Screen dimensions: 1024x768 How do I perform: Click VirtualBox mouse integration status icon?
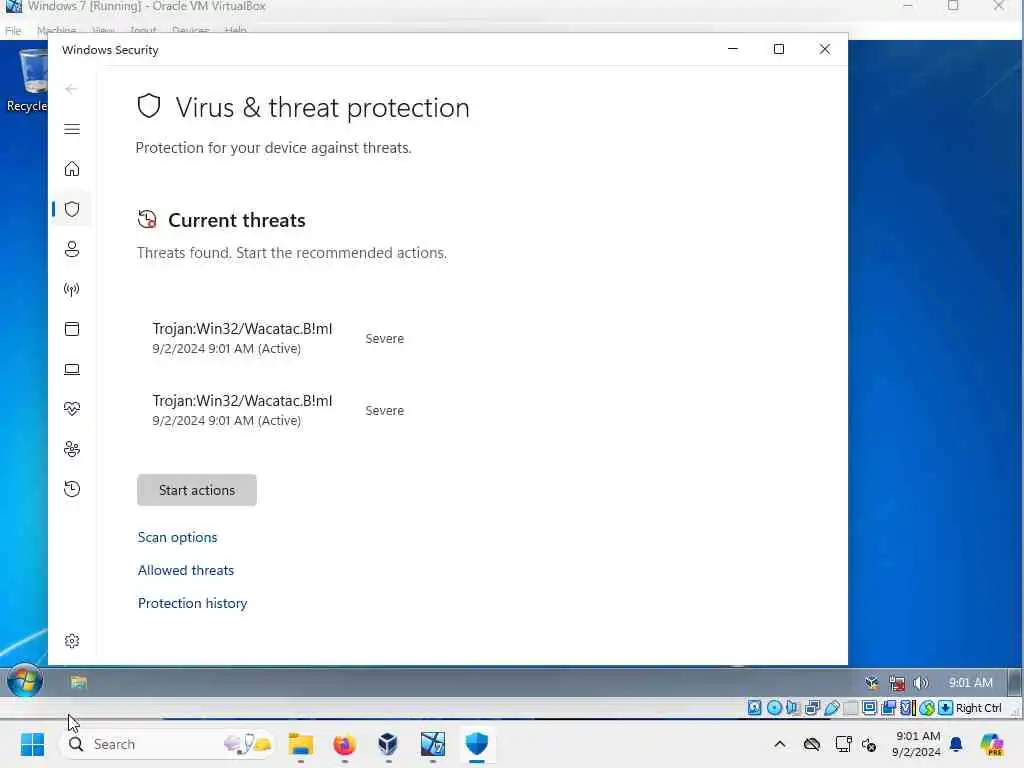click(x=927, y=708)
